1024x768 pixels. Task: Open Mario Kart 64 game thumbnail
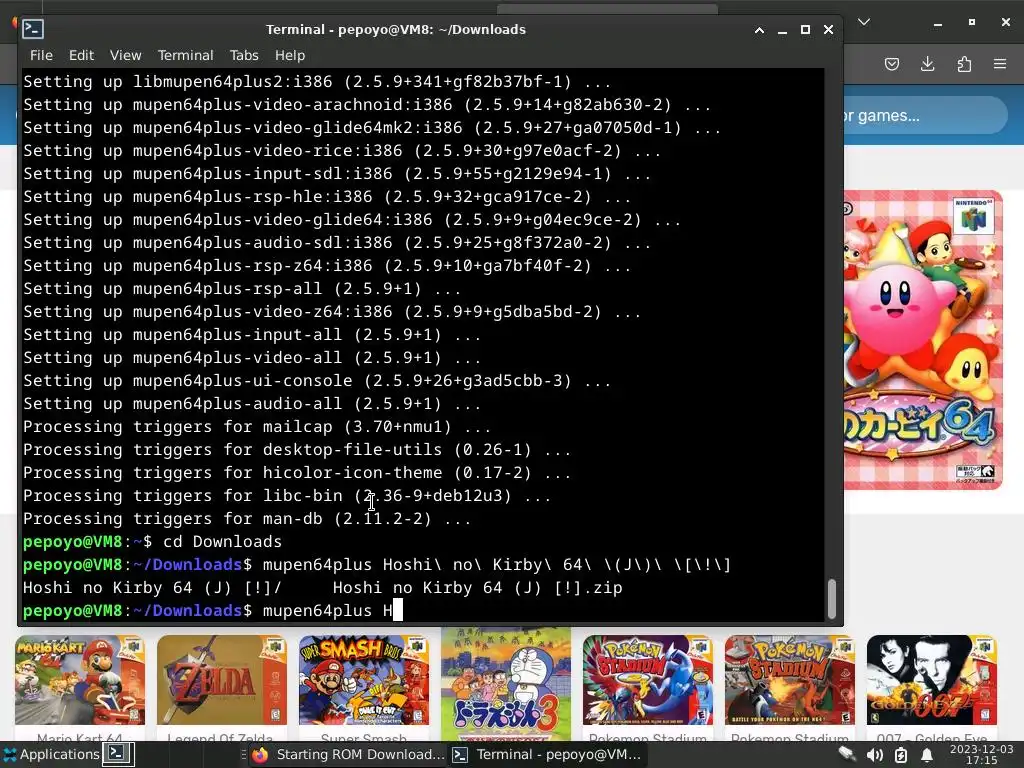coord(80,680)
